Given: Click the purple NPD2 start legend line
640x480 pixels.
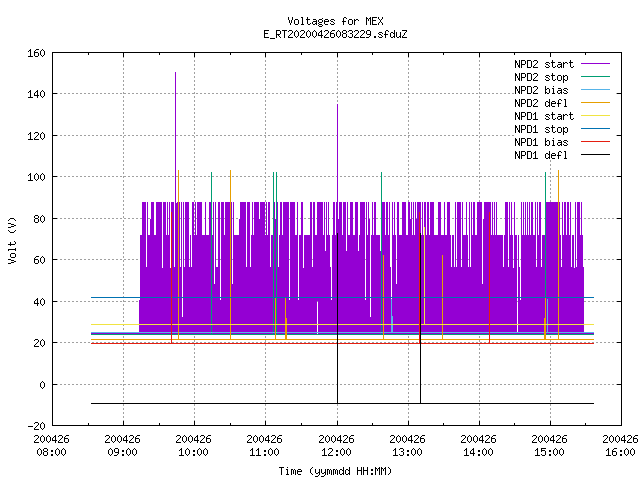Looking at the screenshot, I should [x=595, y=64].
